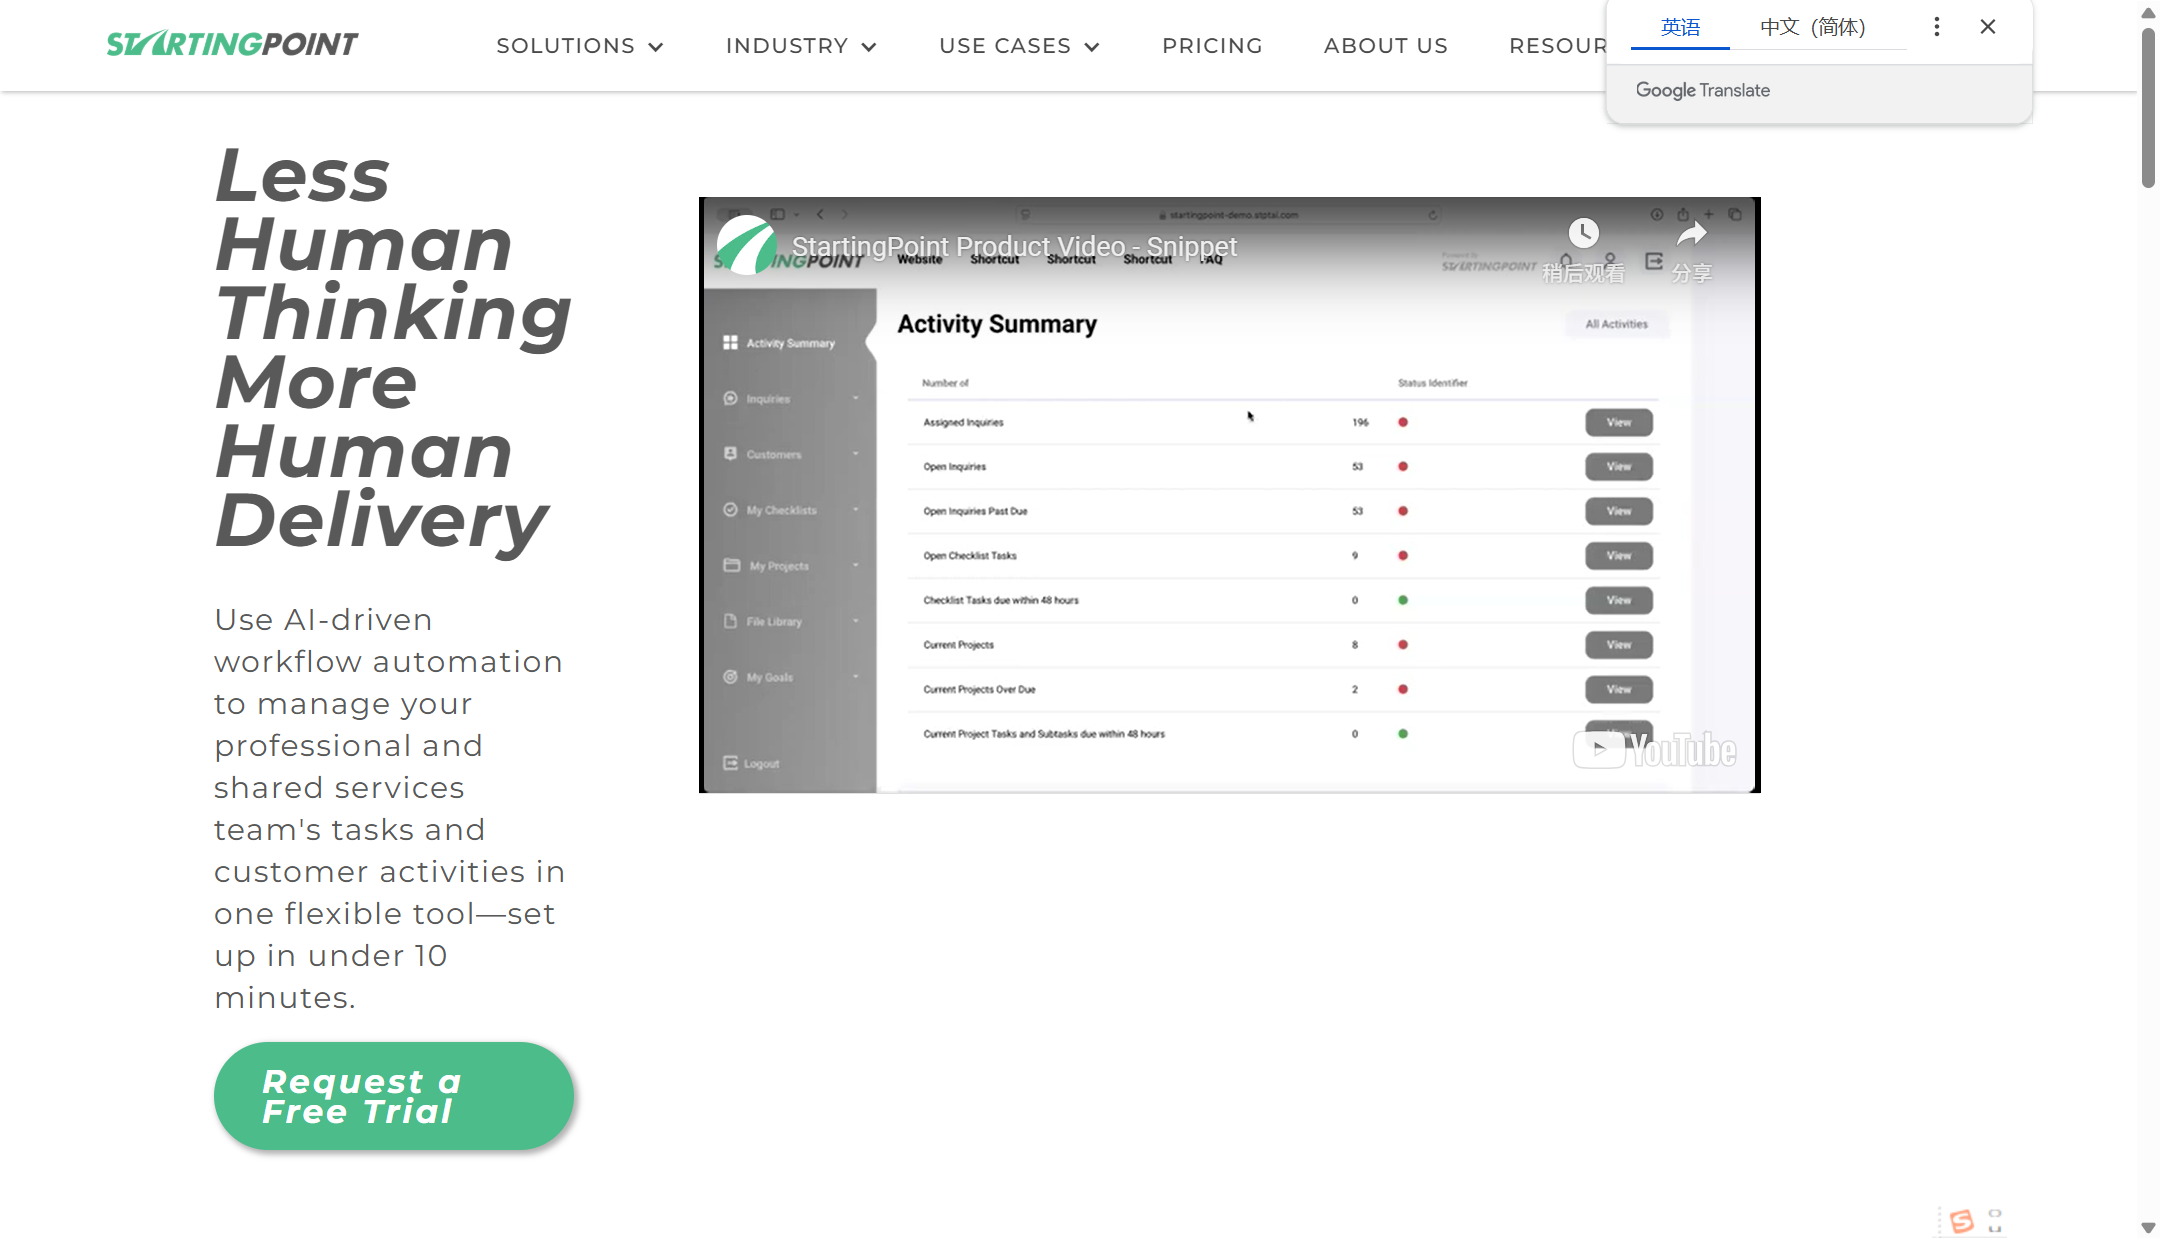The height and width of the screenshot is (1238, 2160).
Task: Click the YouTube share arrow icon
Action: click(x=1691, y=234)
